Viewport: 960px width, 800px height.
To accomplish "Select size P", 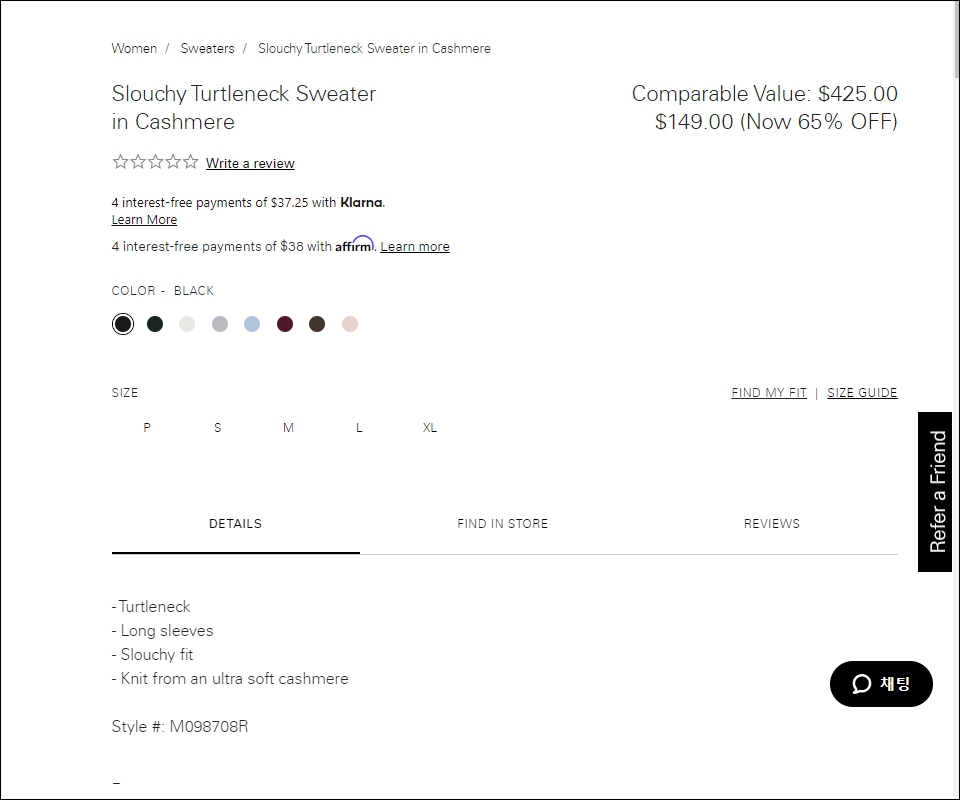I will (x=147, y=428).
